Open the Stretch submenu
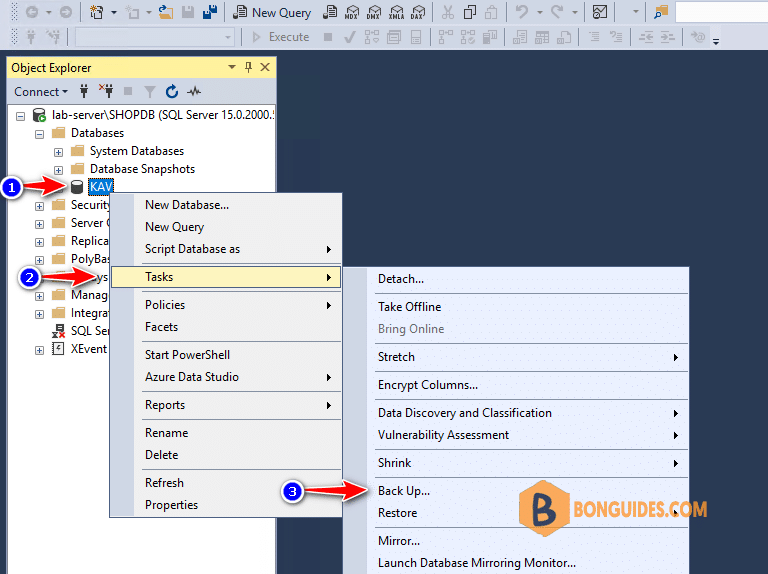This screenshot has height=574, width=768. click(x=516, y=357)
